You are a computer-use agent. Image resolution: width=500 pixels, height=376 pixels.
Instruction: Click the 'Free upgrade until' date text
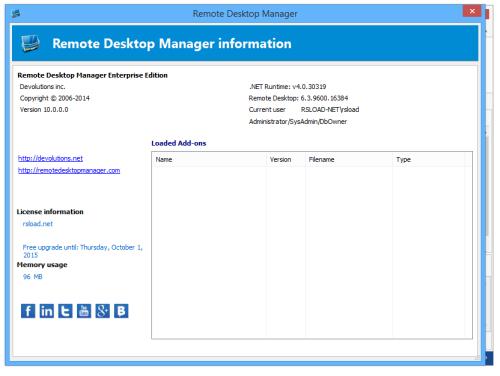(x=82, y=251)
